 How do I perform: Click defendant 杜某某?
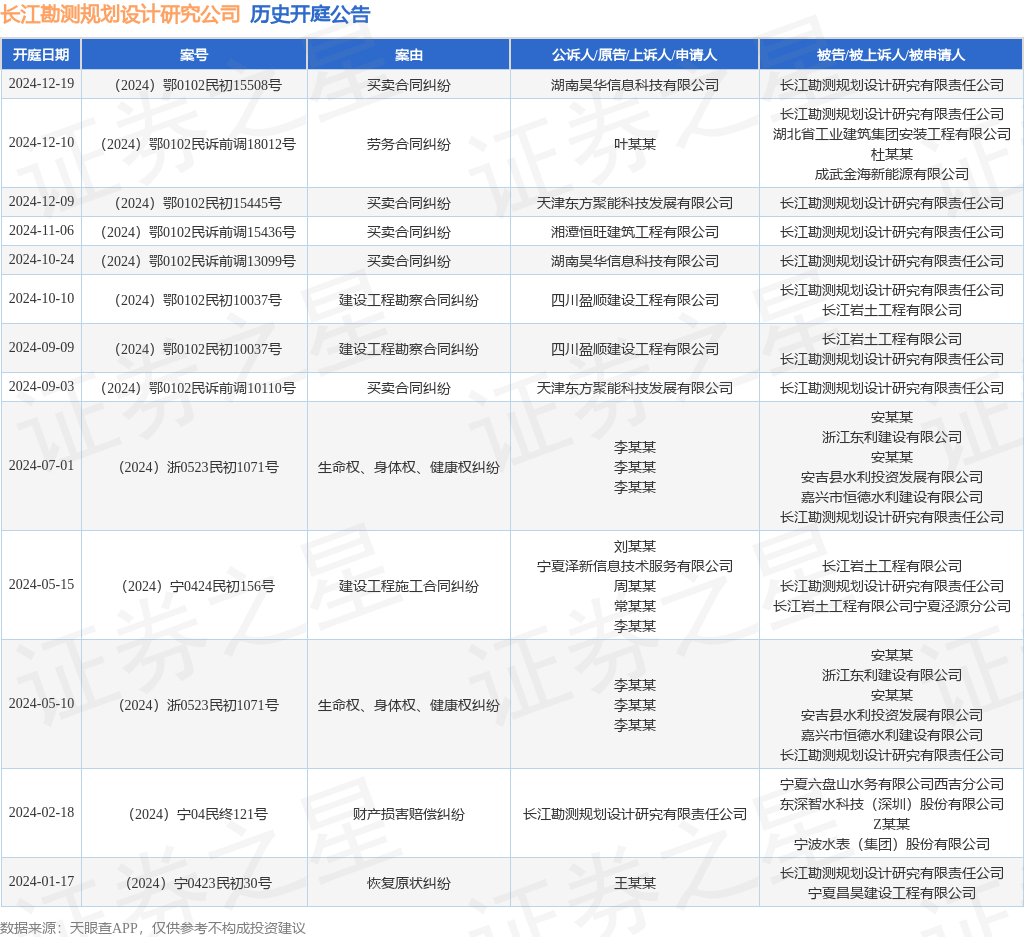[891, 154]
